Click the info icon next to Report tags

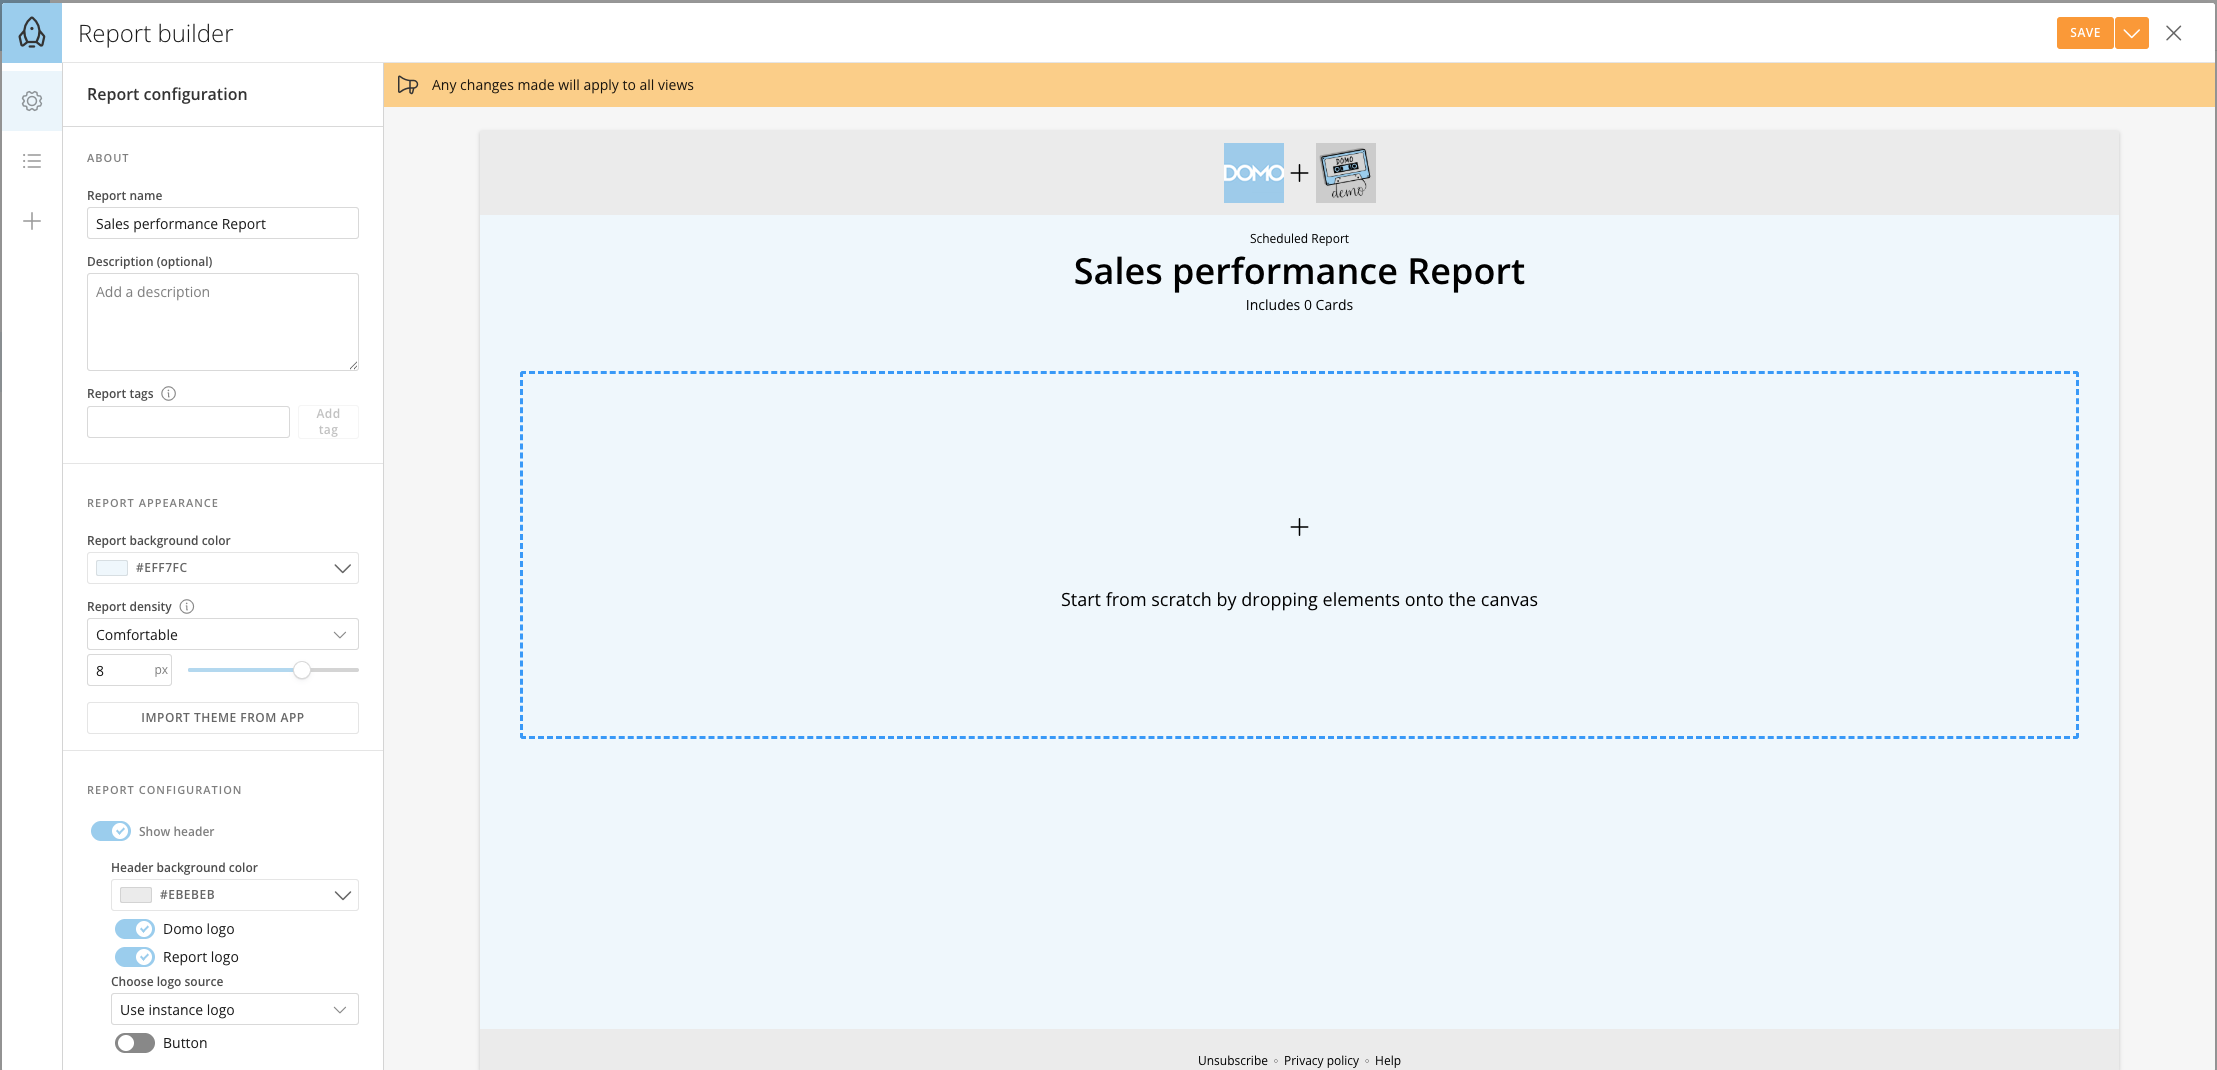click(x=170, y=393)
